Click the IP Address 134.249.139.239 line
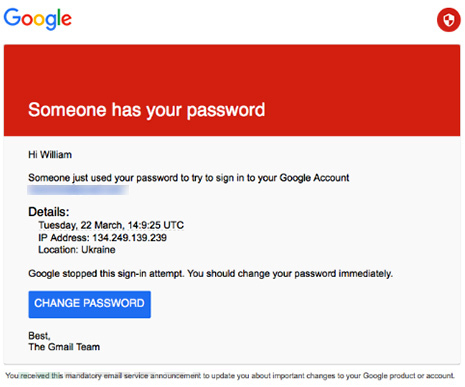 tap(103, 238)
